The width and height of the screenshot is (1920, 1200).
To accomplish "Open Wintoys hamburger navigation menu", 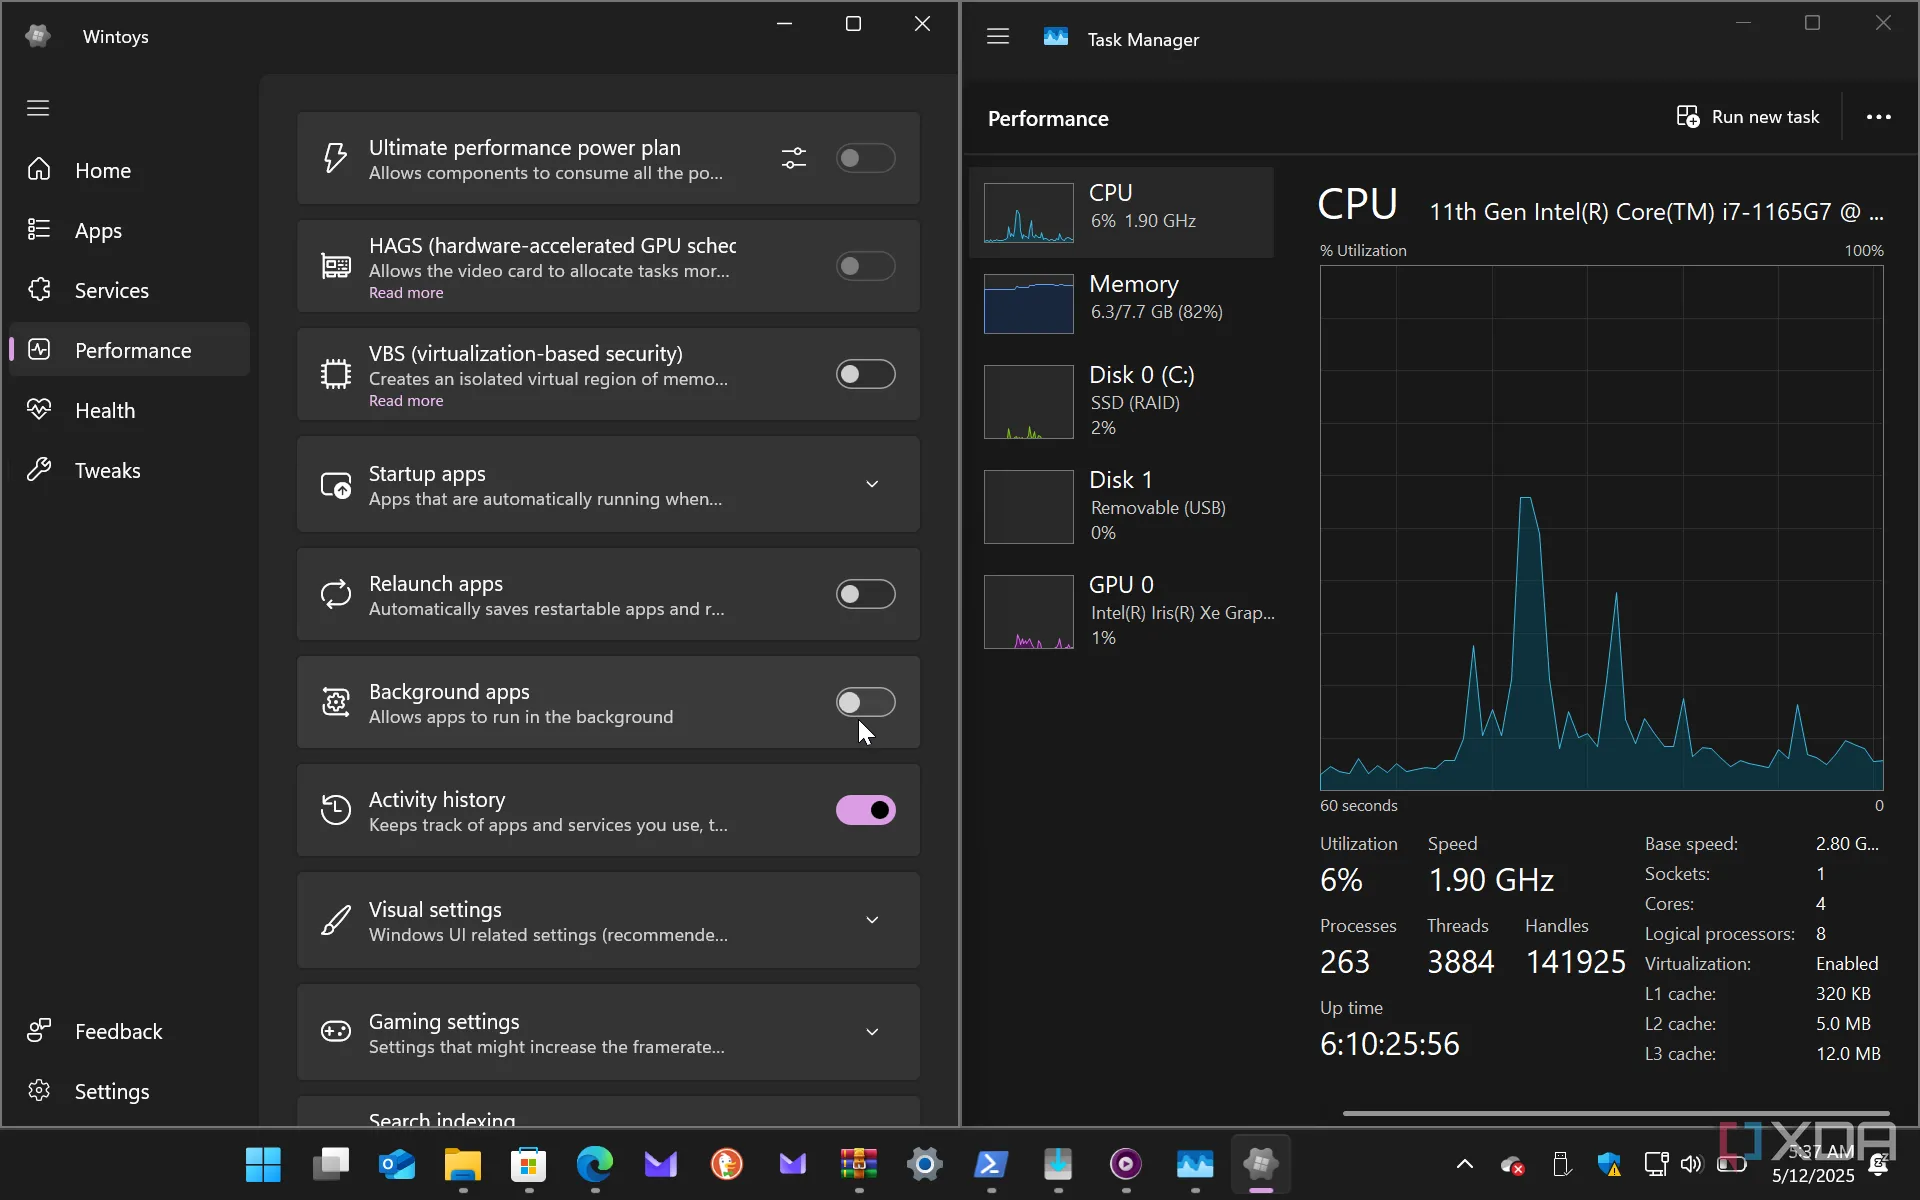I will coord(38,108).
